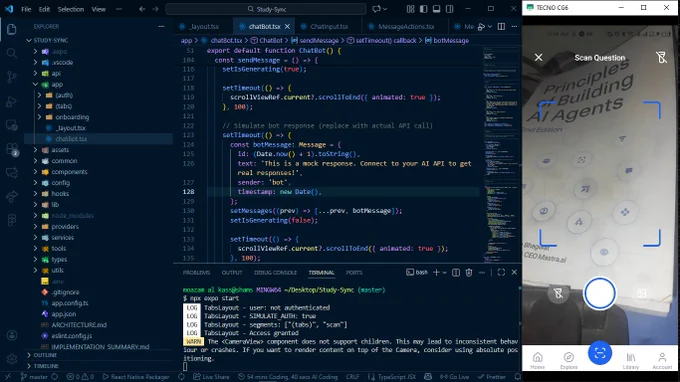Viewport: 680px width, 382px height.
Task: Split the terminal
Action: (456, 272)
